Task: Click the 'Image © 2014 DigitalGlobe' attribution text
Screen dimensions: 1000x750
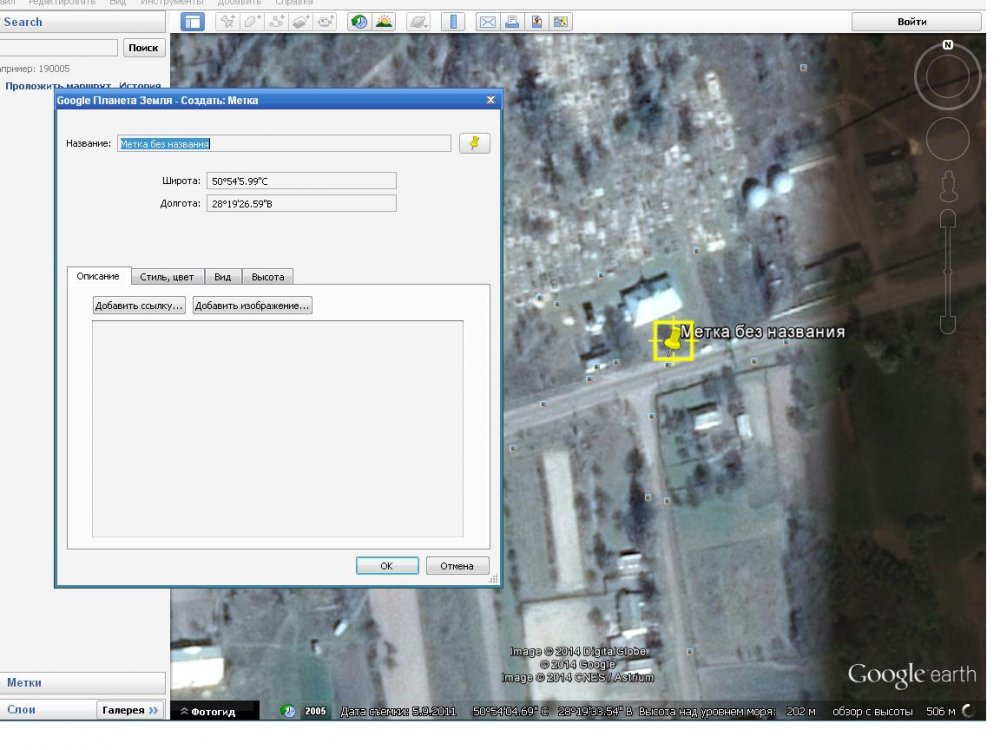Action: (578, 651)
